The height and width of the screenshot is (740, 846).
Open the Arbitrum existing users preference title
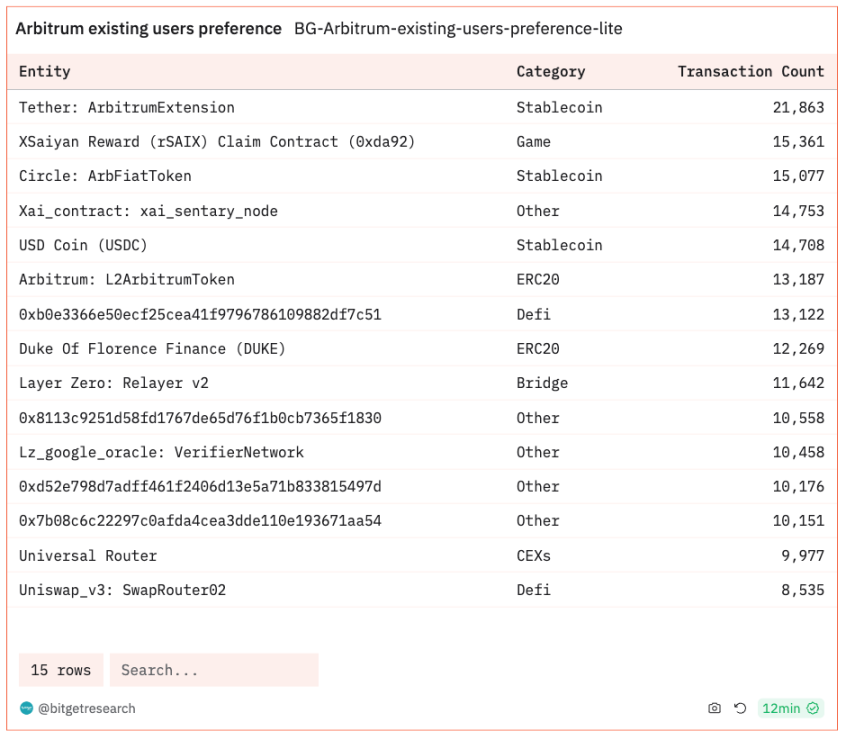point(149,29)
